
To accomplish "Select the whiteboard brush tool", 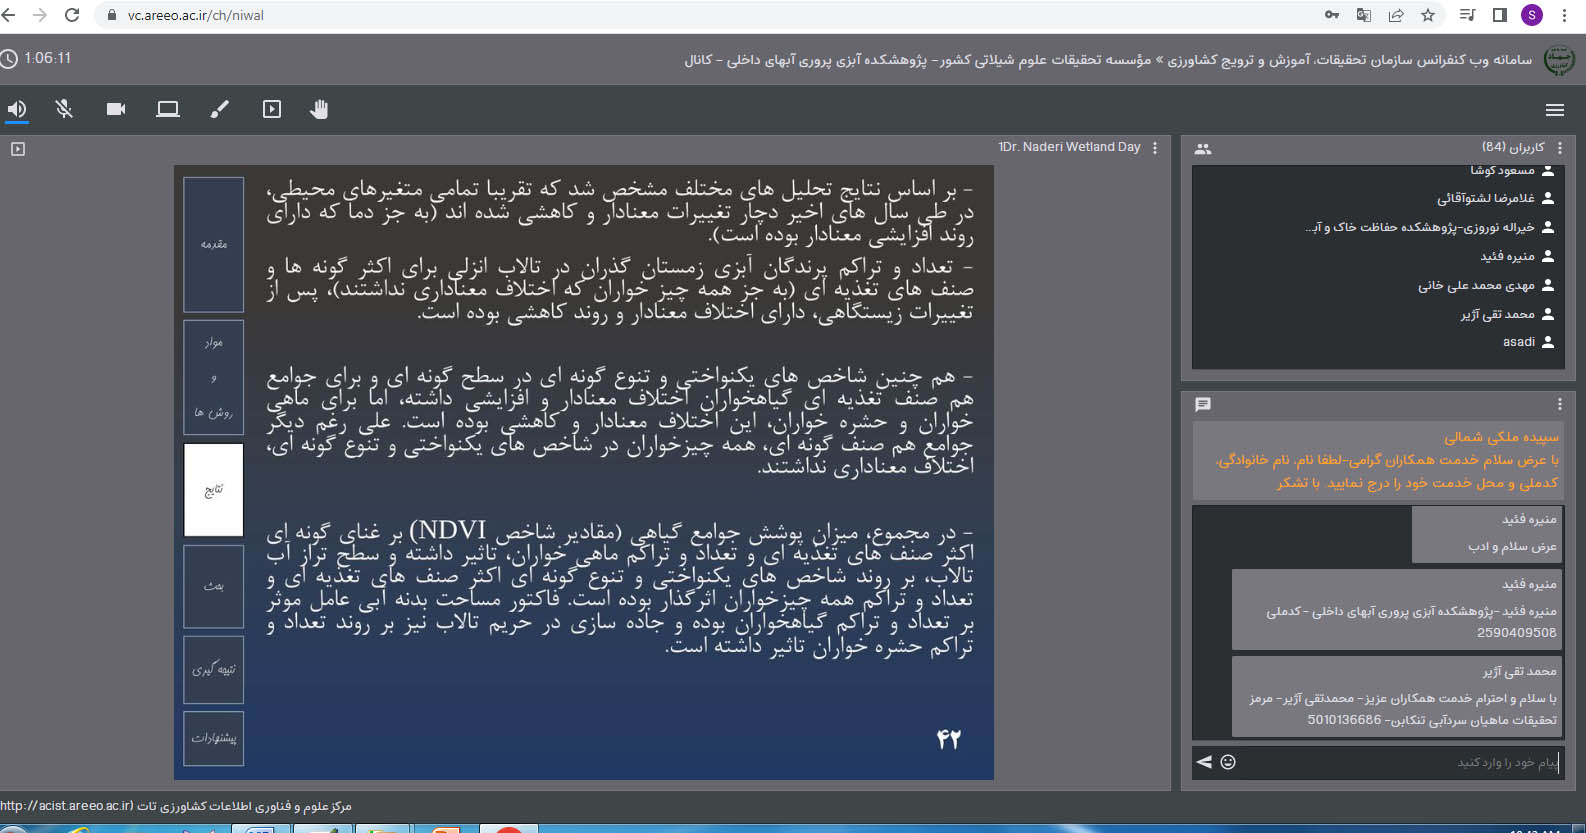I will pyautogui.click(x=219, y=109).
